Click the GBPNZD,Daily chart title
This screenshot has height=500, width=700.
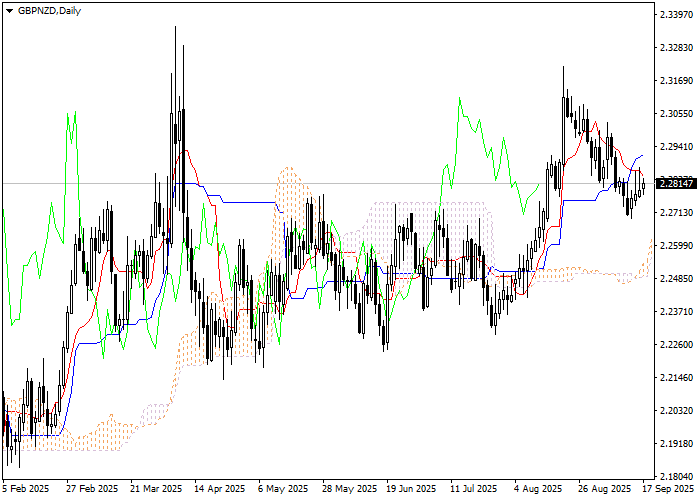pyautogui.click(x=51, y=10)
